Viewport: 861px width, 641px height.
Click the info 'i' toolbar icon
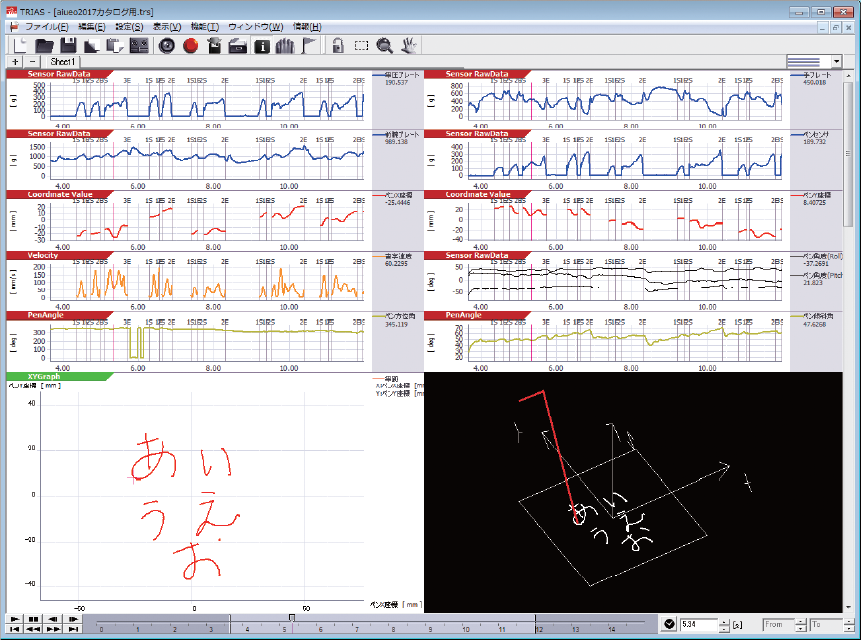263,45
